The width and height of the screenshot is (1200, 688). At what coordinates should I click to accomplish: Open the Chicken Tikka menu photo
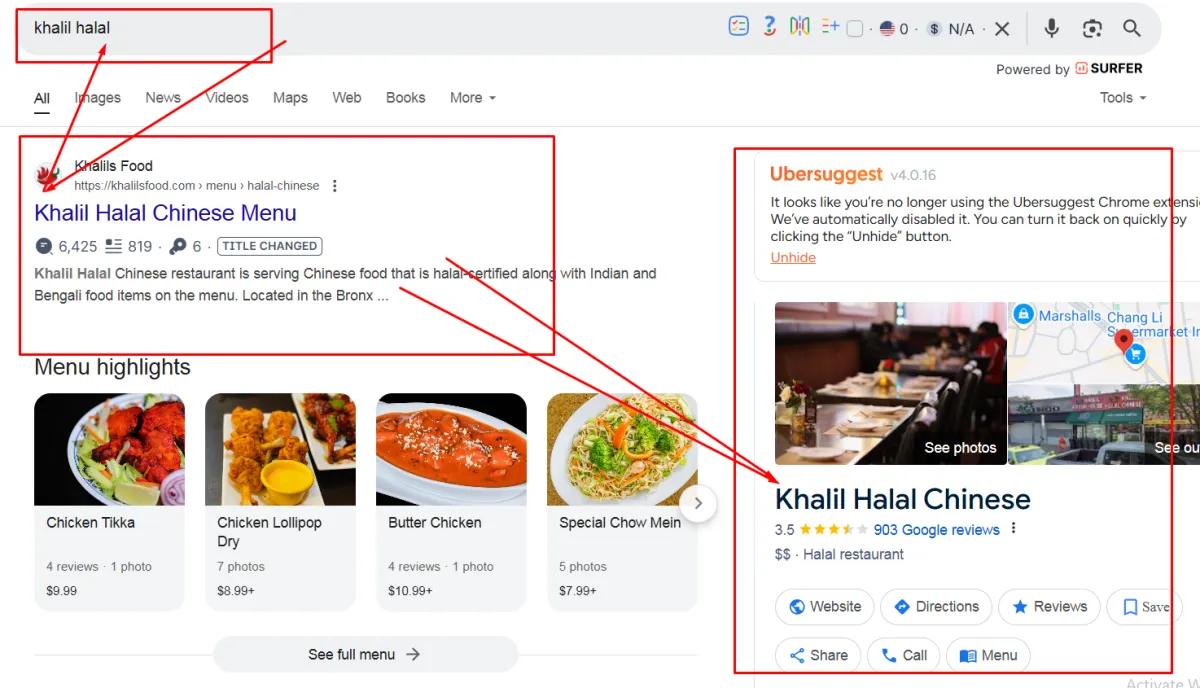[110, 449]
